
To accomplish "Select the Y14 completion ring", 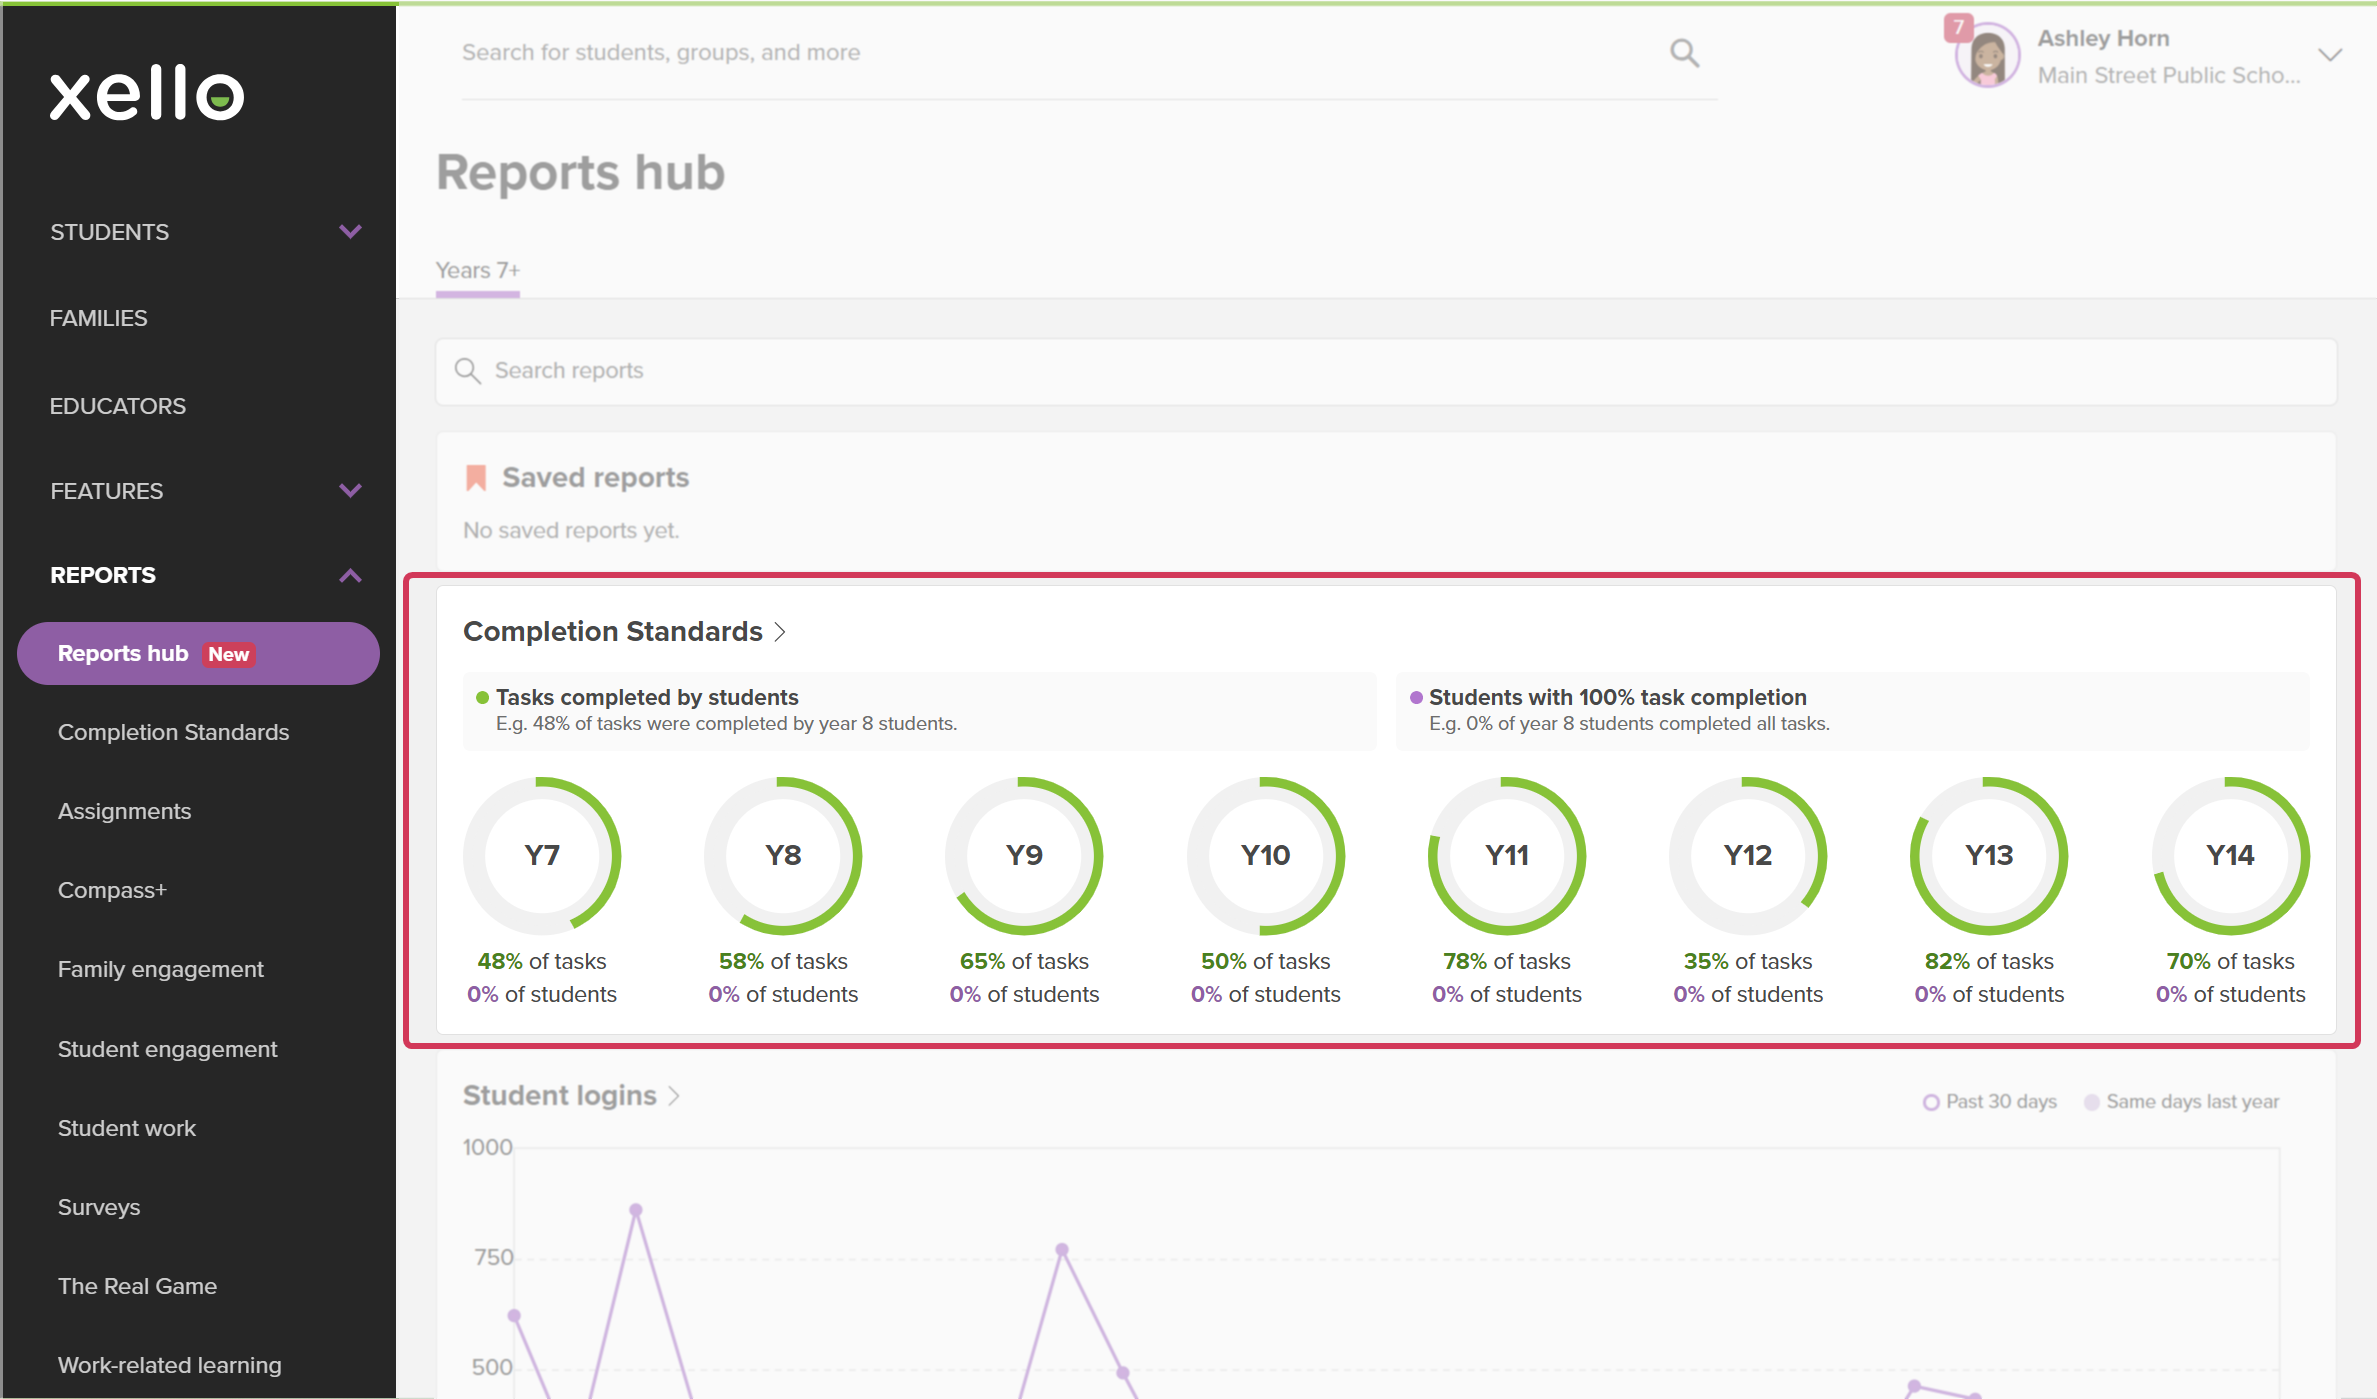I will pos(2231,856).
